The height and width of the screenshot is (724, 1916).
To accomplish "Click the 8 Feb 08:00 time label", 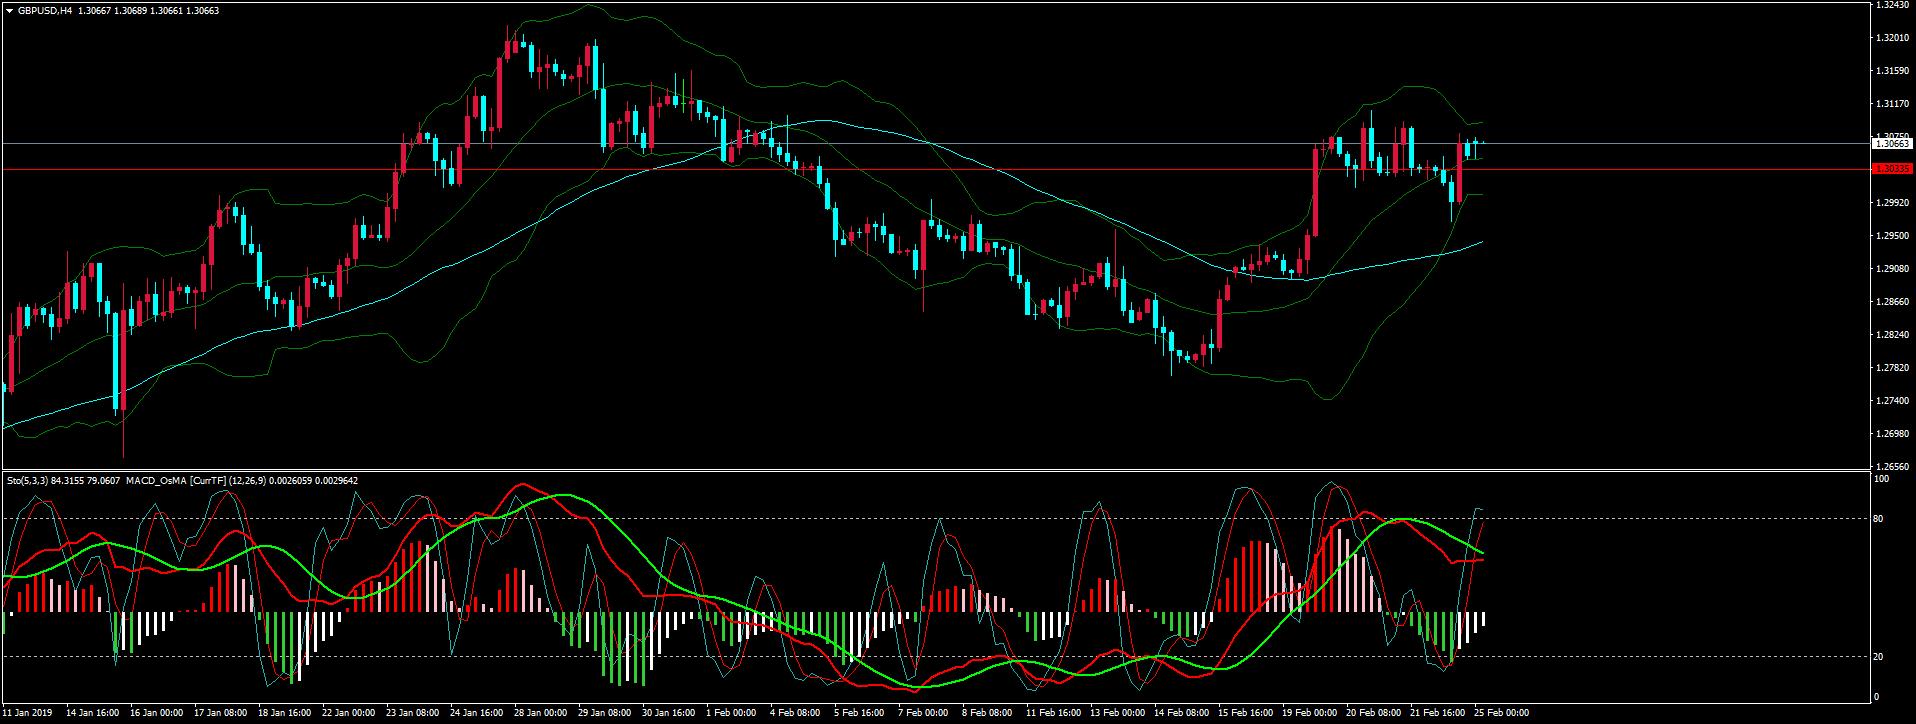I will tap(988, 713).
